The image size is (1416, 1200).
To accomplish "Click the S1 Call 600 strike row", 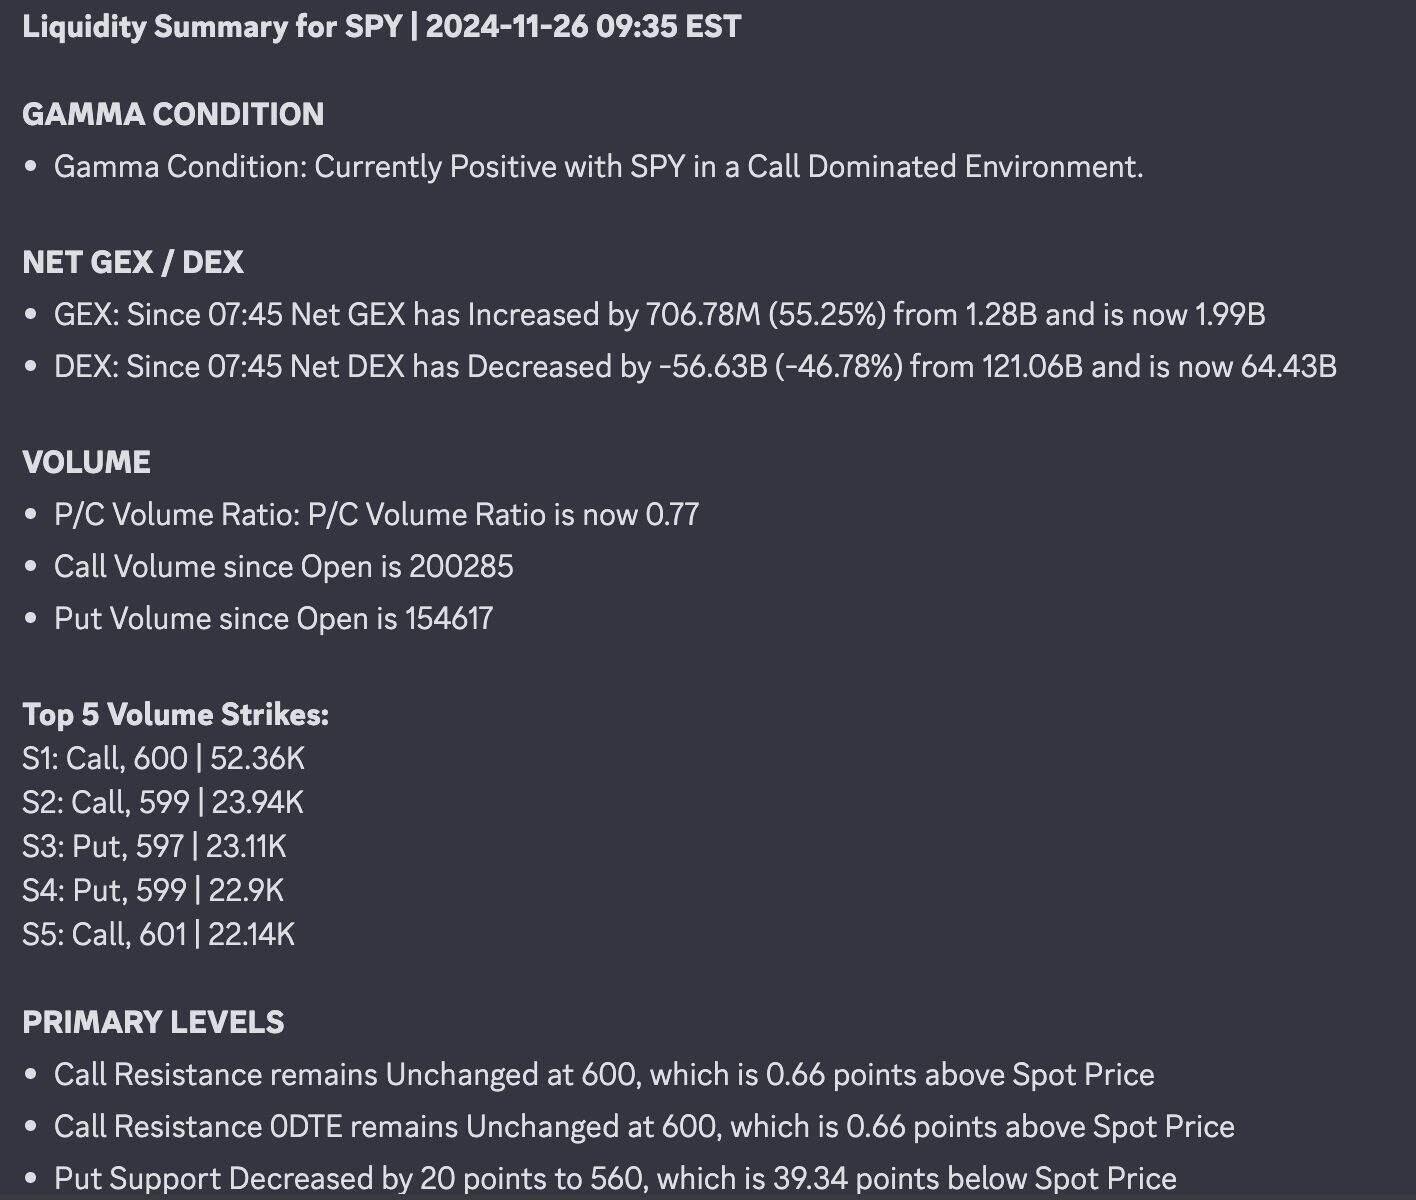I will point(163,758).
